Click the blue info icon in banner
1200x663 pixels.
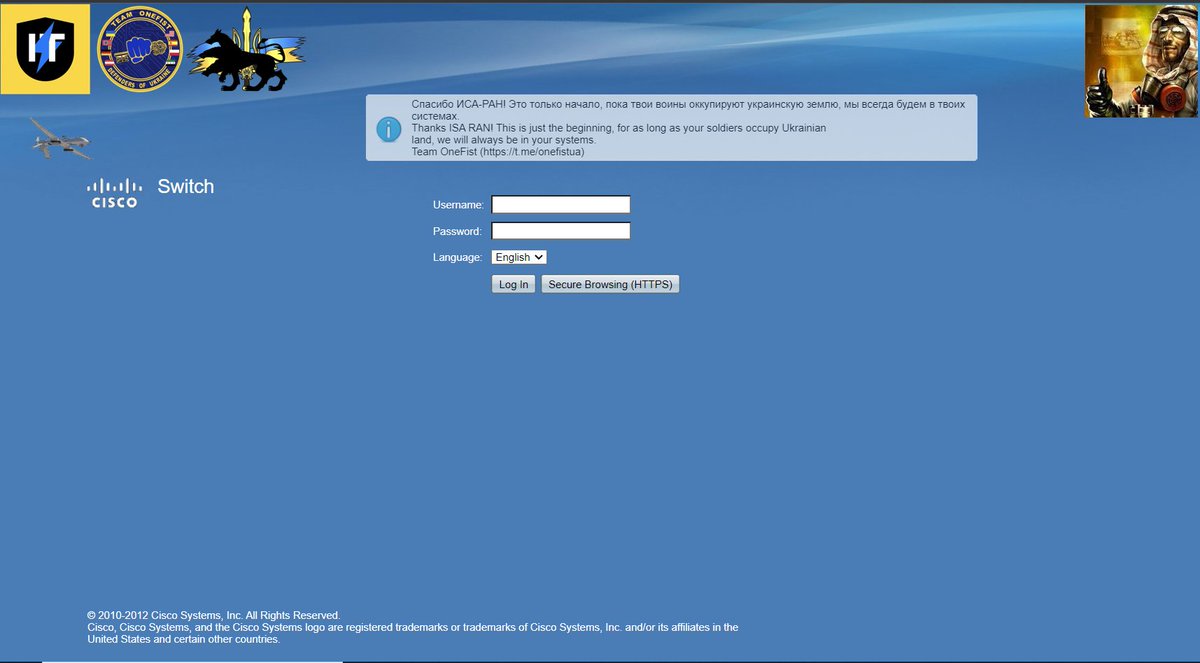coord(388,129)
